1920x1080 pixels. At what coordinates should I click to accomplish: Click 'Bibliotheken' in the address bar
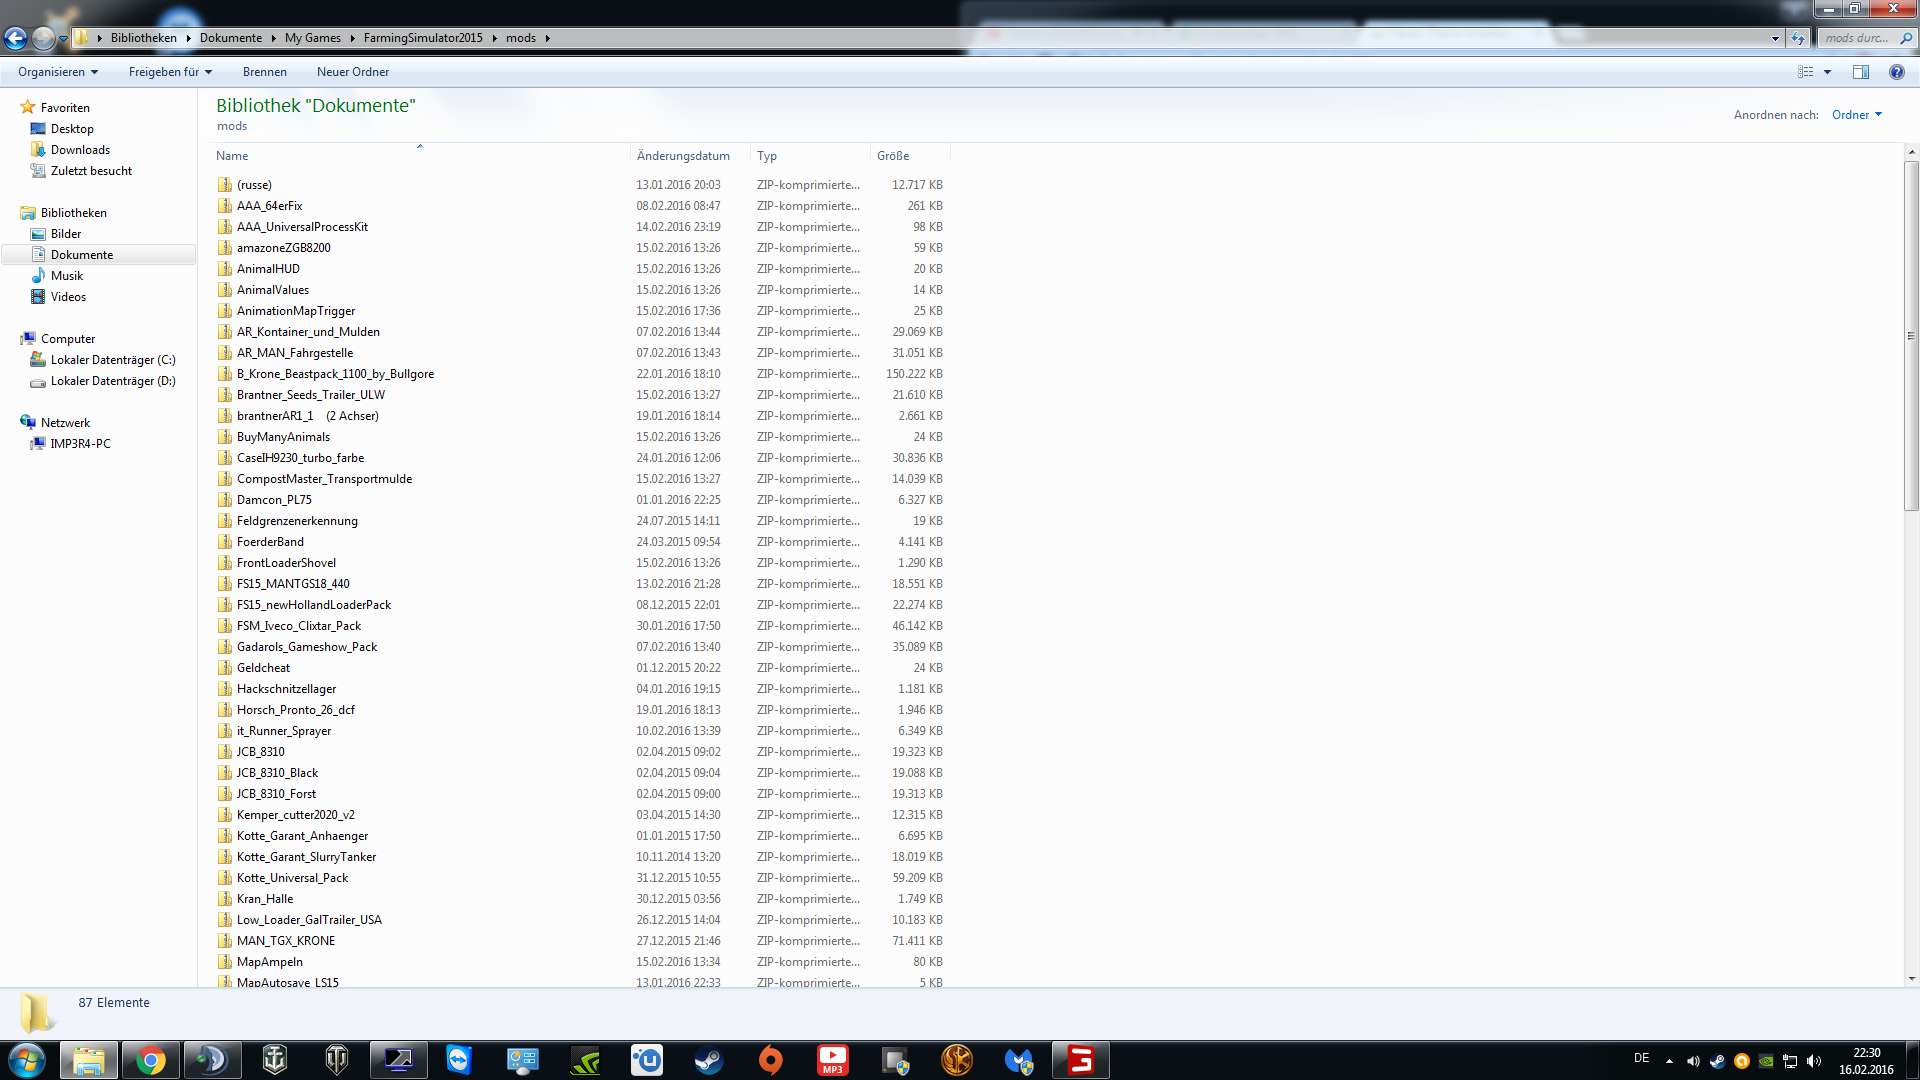point(144,38)
